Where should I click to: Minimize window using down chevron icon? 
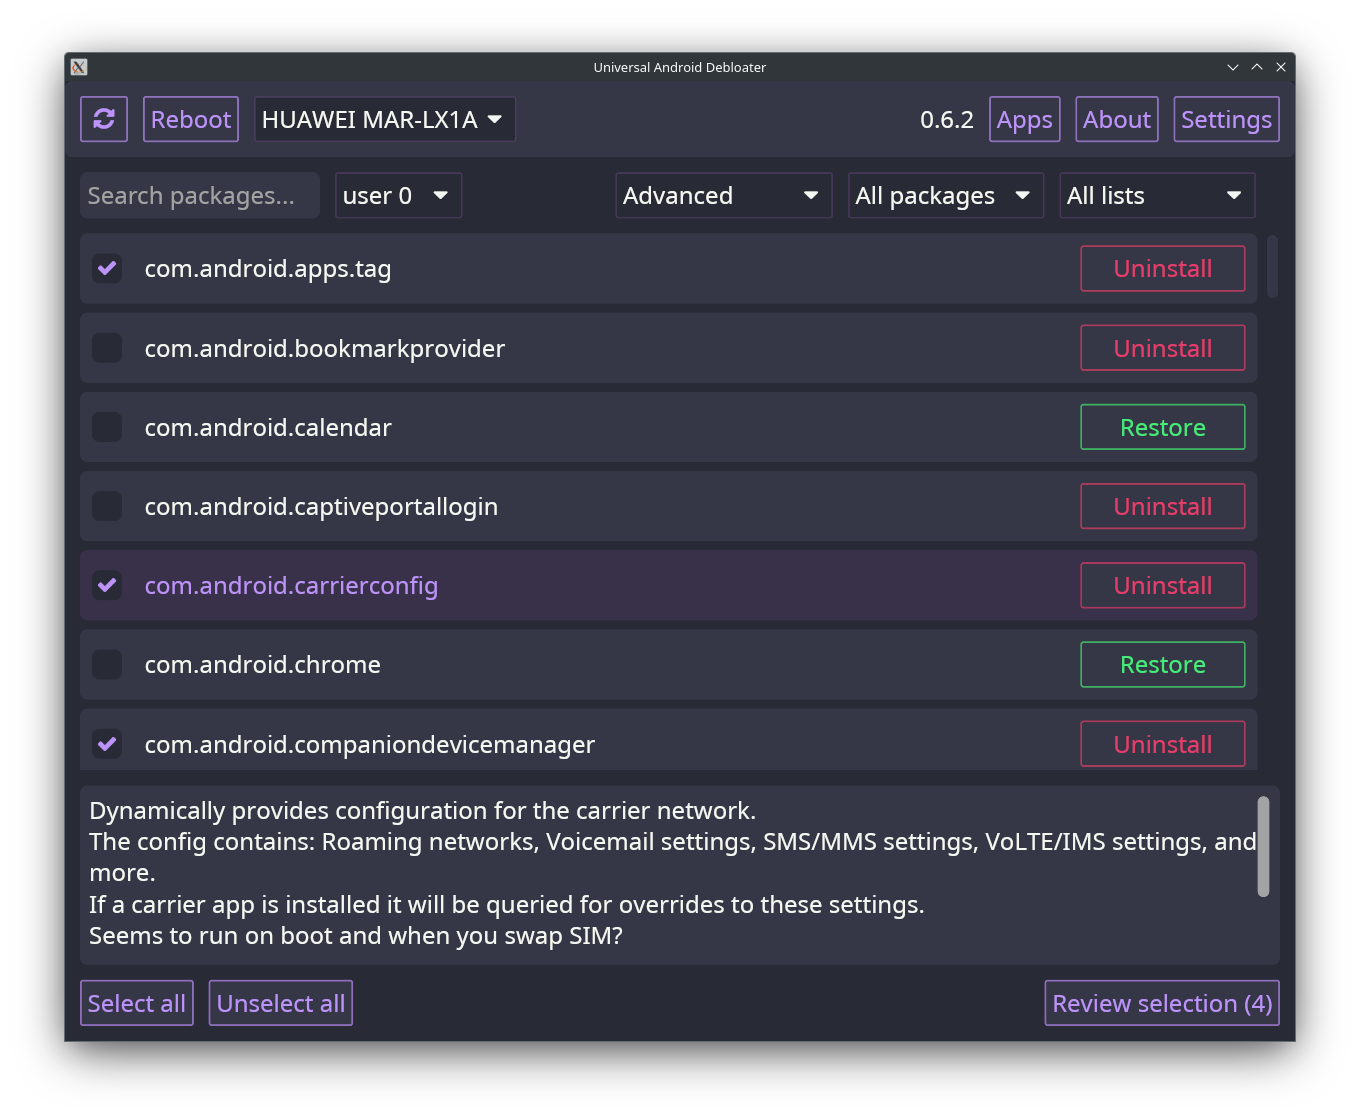(x=1233, y=67)
